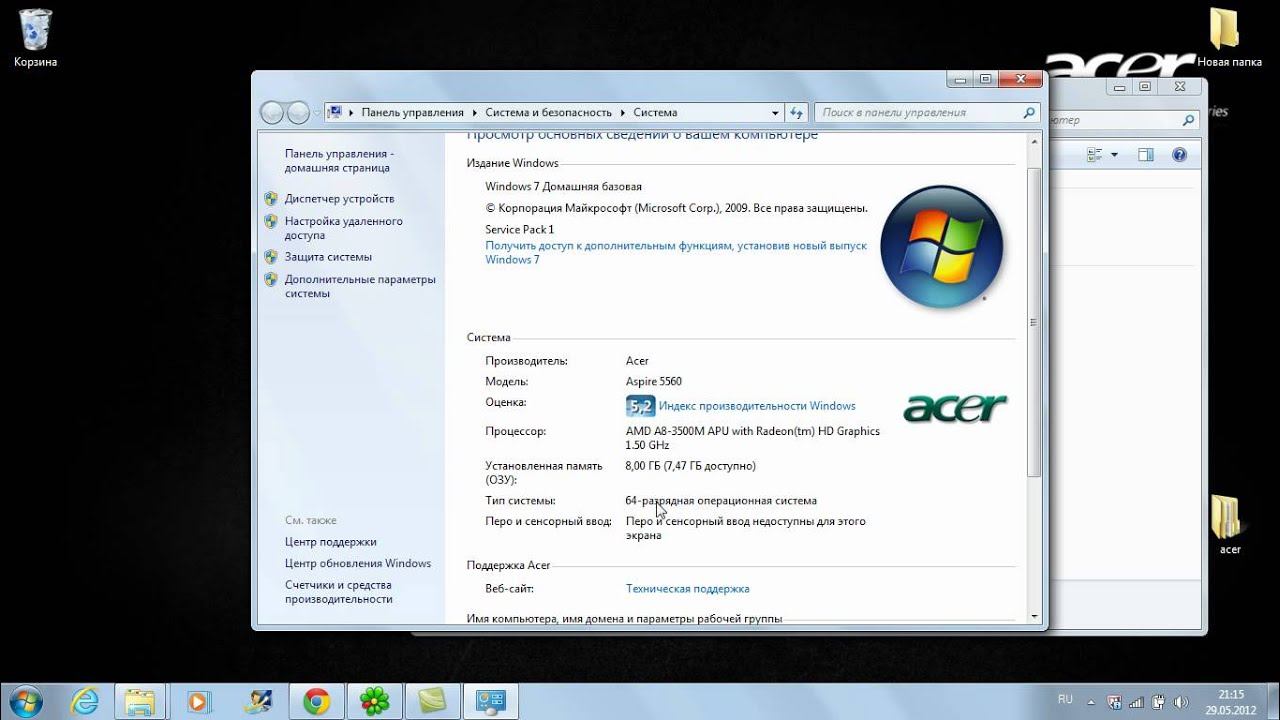The height and width of the screenshot is (720, 1280).
Task: Click the help icon in background Explorer window
Action: click(x=1179, y=155)
